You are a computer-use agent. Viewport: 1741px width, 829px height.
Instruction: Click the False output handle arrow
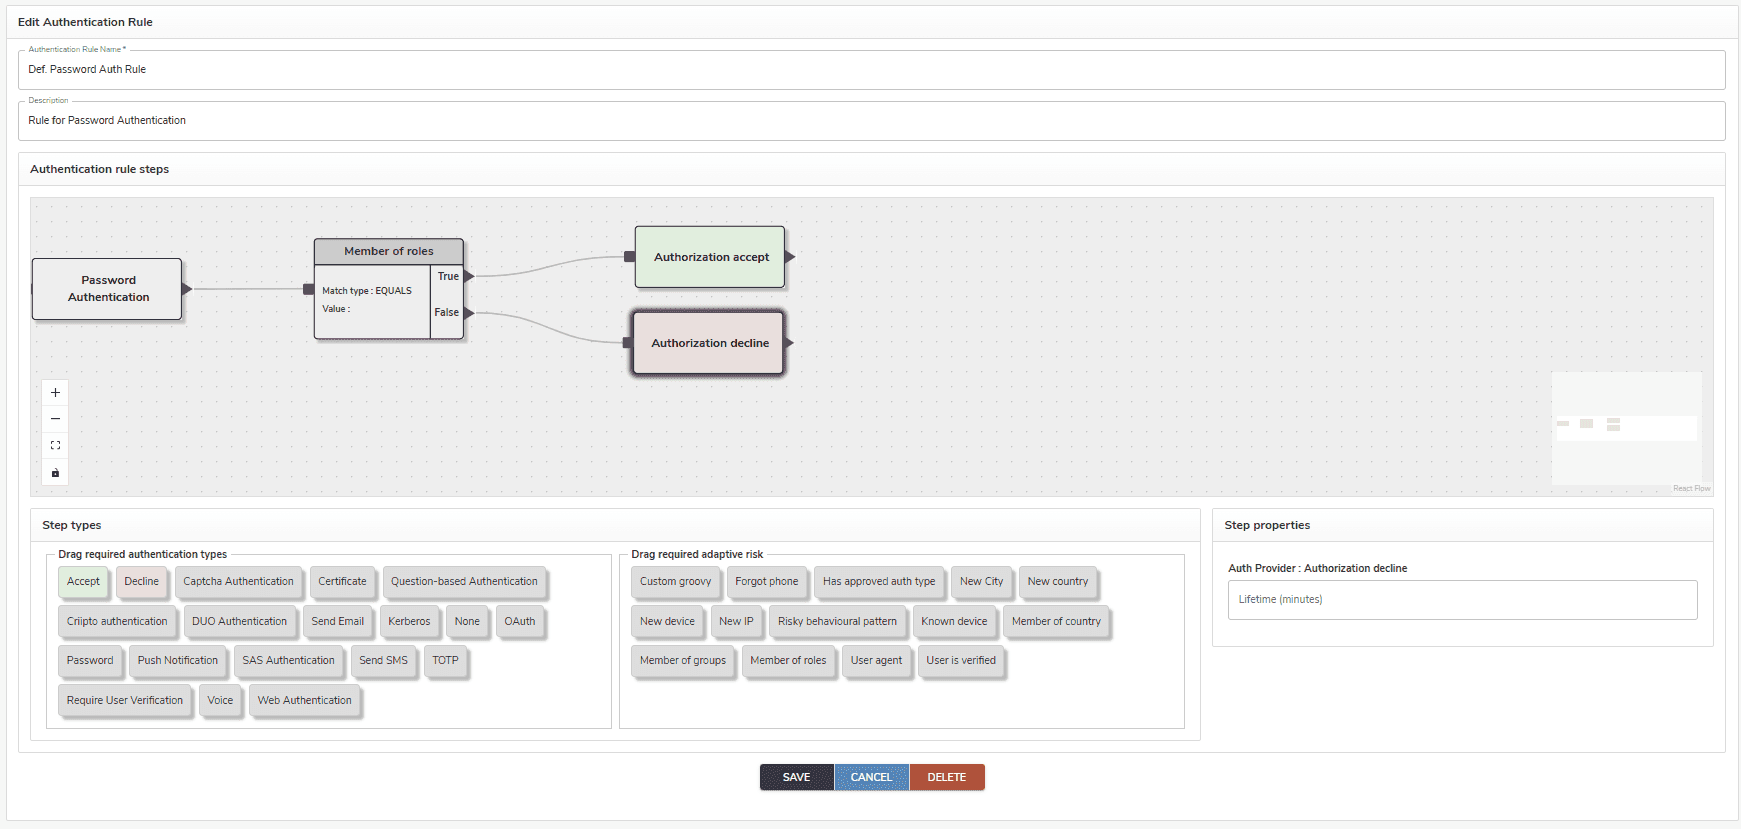pyautogui.click(x=468, y=313)
